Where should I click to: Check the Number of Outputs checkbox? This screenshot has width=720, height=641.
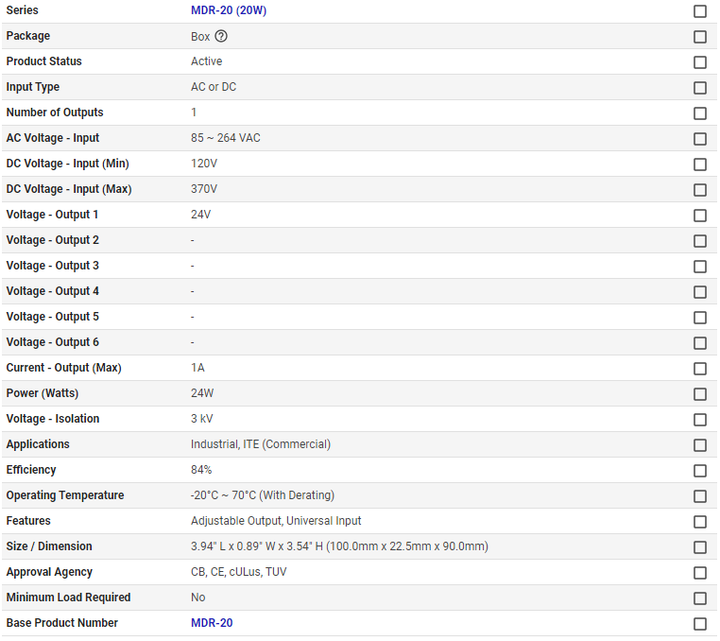pos(700,113)
